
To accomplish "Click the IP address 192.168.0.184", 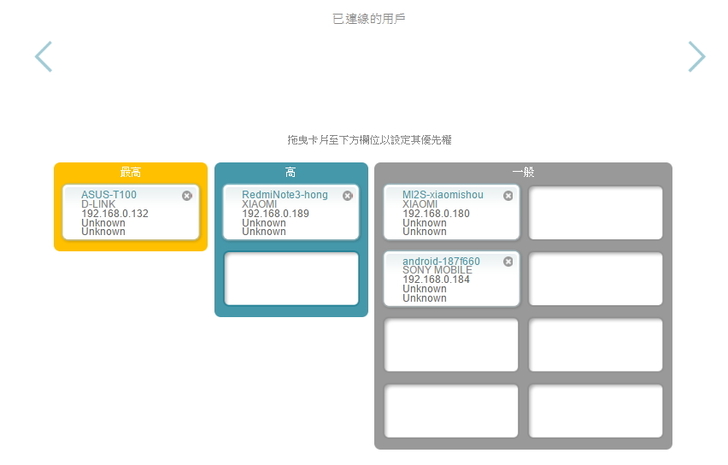I will [x=436, y=279].
